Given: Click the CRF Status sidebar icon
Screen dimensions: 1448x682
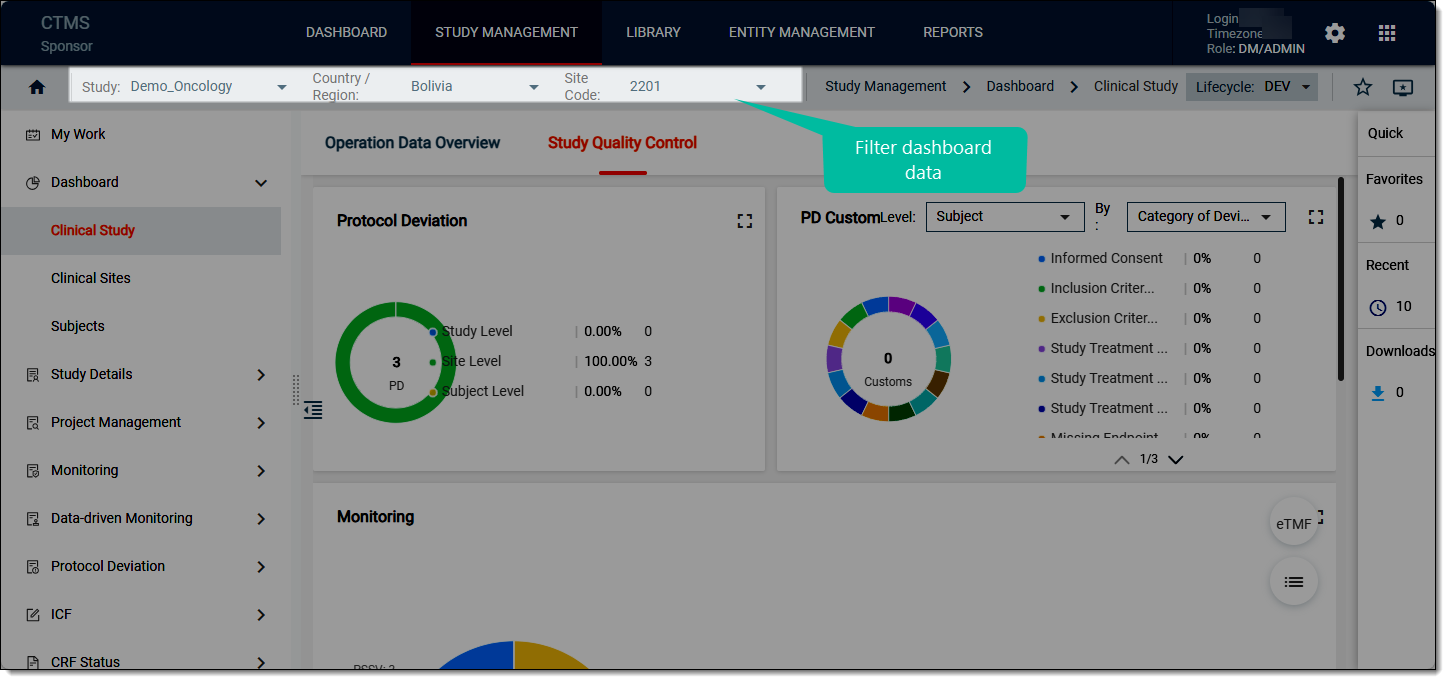Looking at the screenshot, I should tap(33, 663).
